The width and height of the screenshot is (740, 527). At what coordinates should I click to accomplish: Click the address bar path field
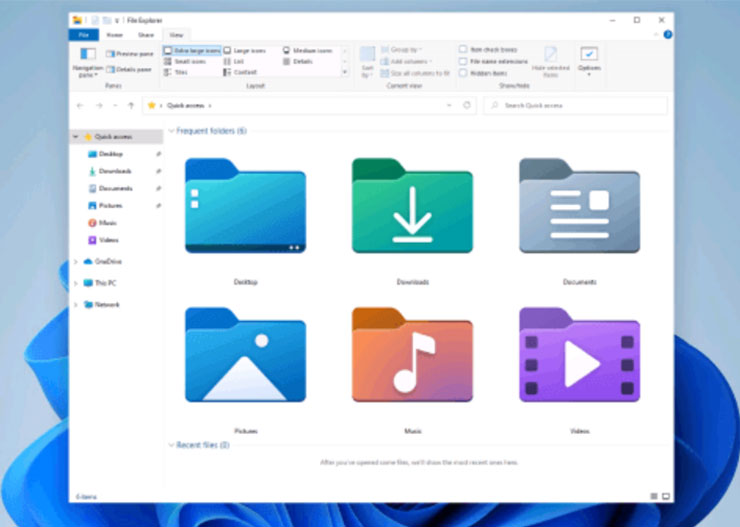309,105
